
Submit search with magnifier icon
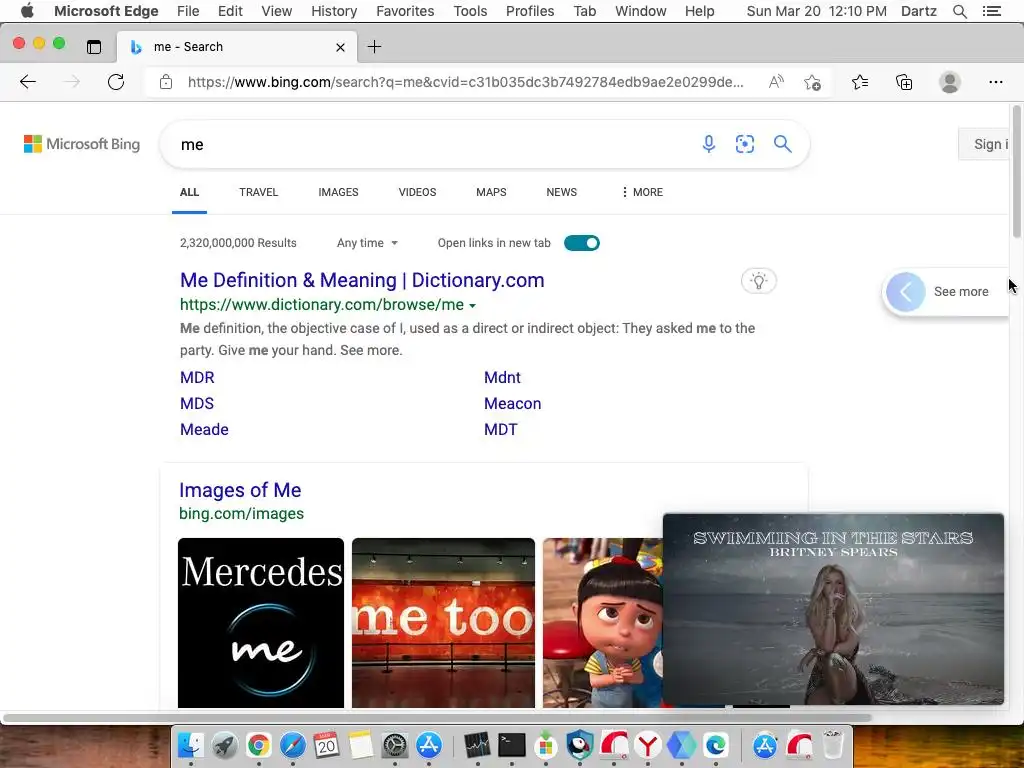click(x=782, y=144)
